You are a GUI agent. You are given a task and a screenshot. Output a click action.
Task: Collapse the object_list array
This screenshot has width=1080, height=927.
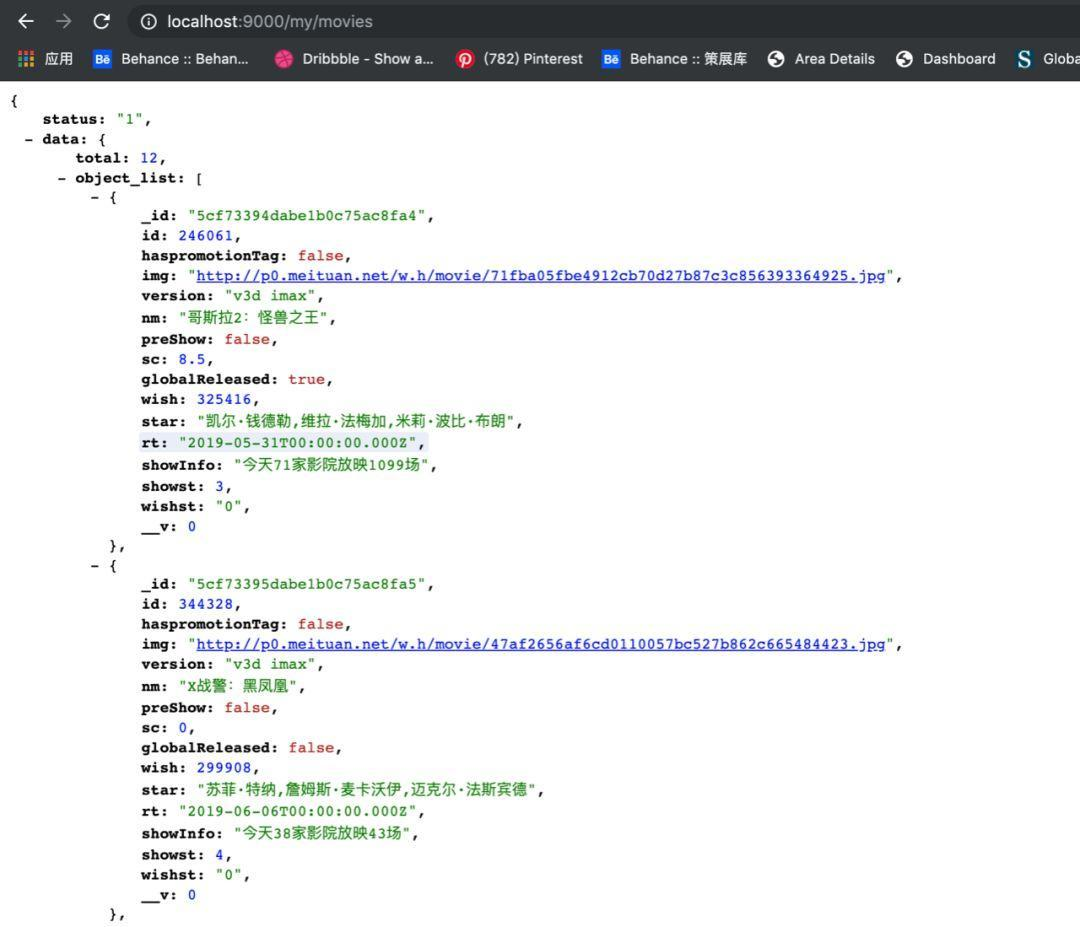tap(62, 178)
